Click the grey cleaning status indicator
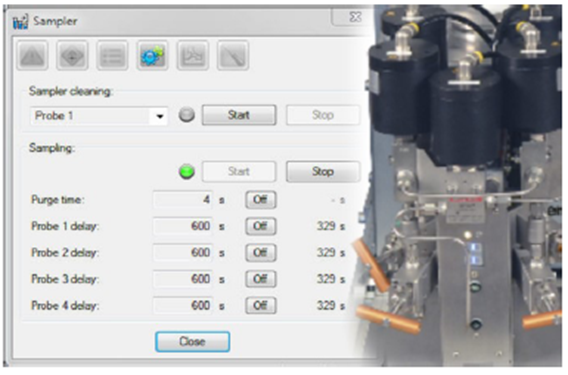The height and width of the screenshot is (375, 568). click(187, 115)
